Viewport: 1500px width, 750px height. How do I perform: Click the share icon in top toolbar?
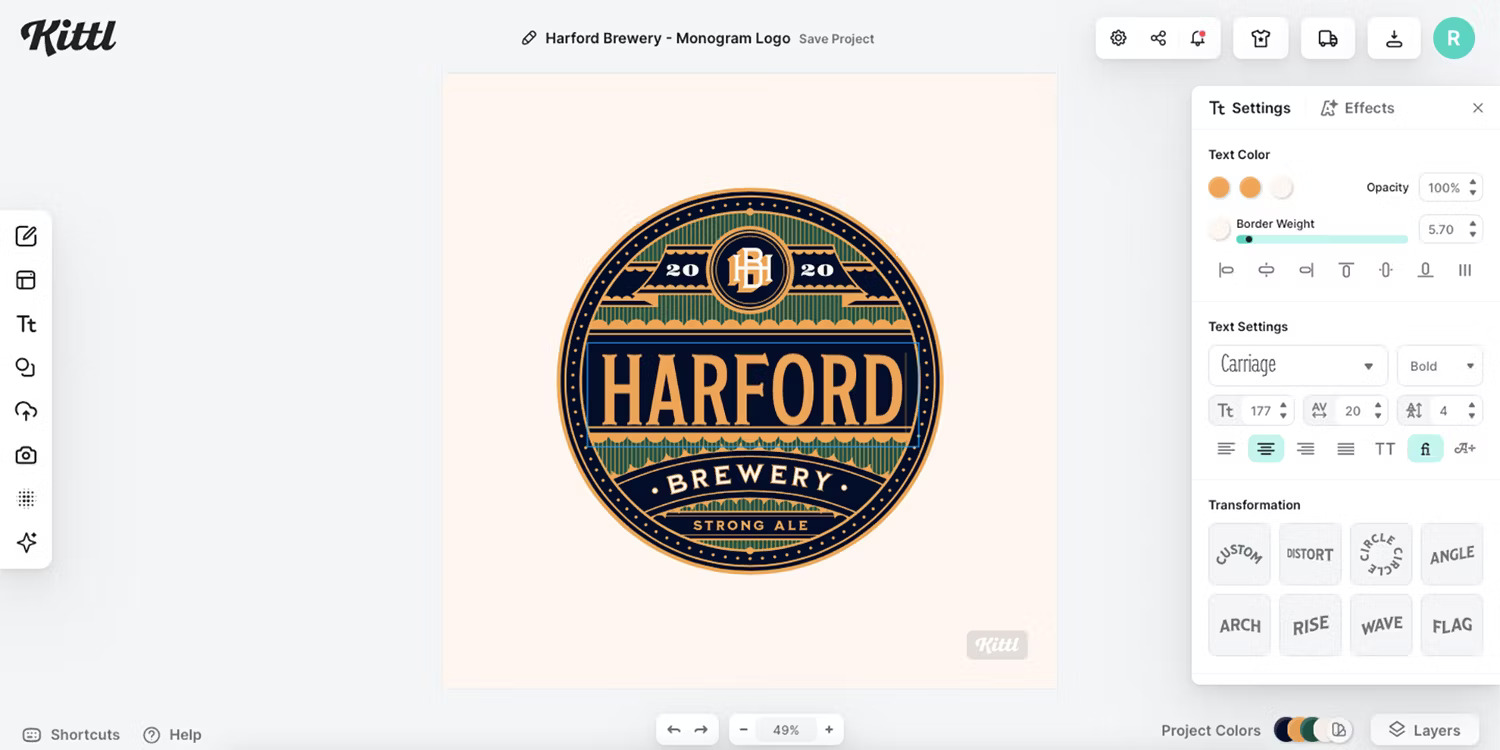tap(1158, 38)
